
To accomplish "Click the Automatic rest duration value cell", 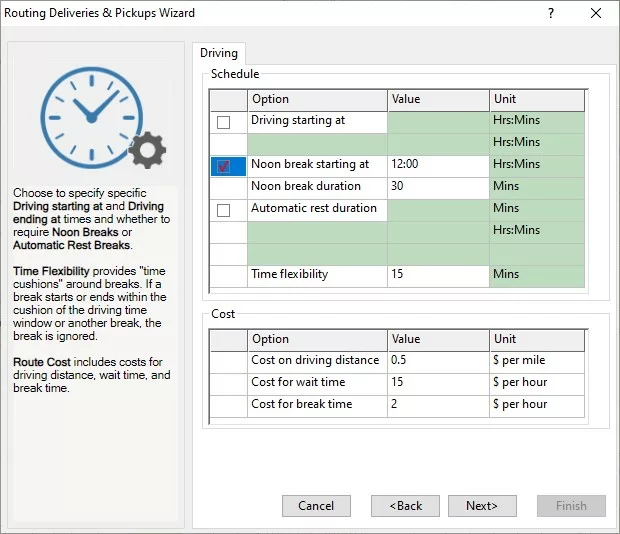I will [x=438, y=209].
